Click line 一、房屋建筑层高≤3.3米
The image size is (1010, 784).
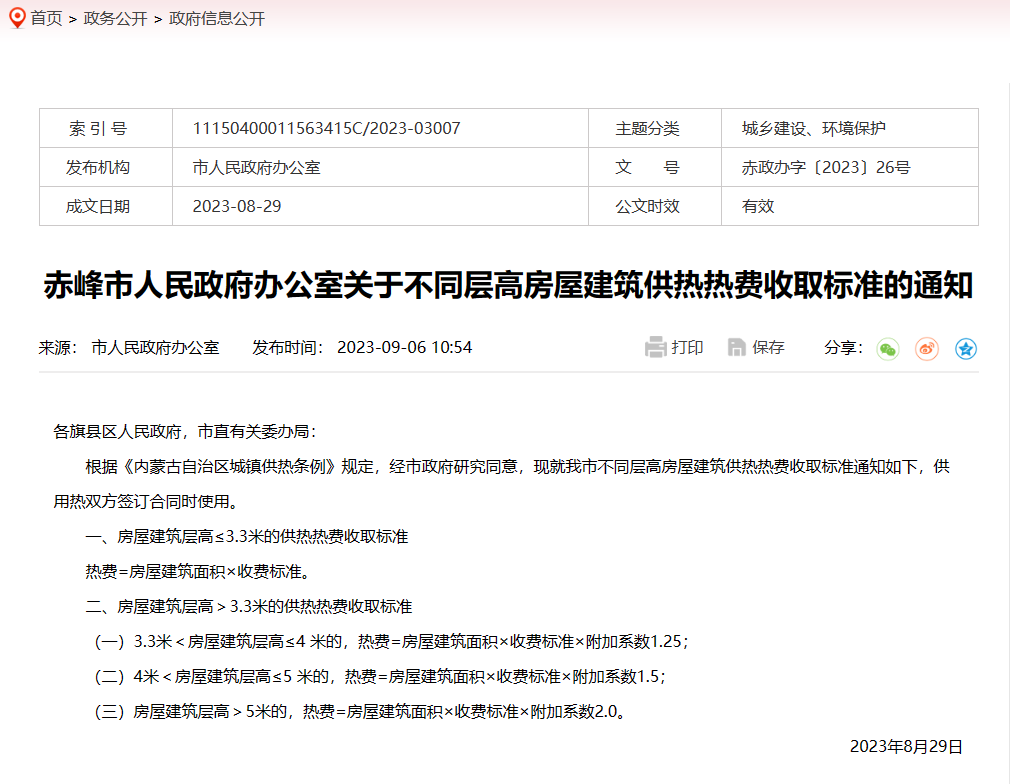click(247, 537)
